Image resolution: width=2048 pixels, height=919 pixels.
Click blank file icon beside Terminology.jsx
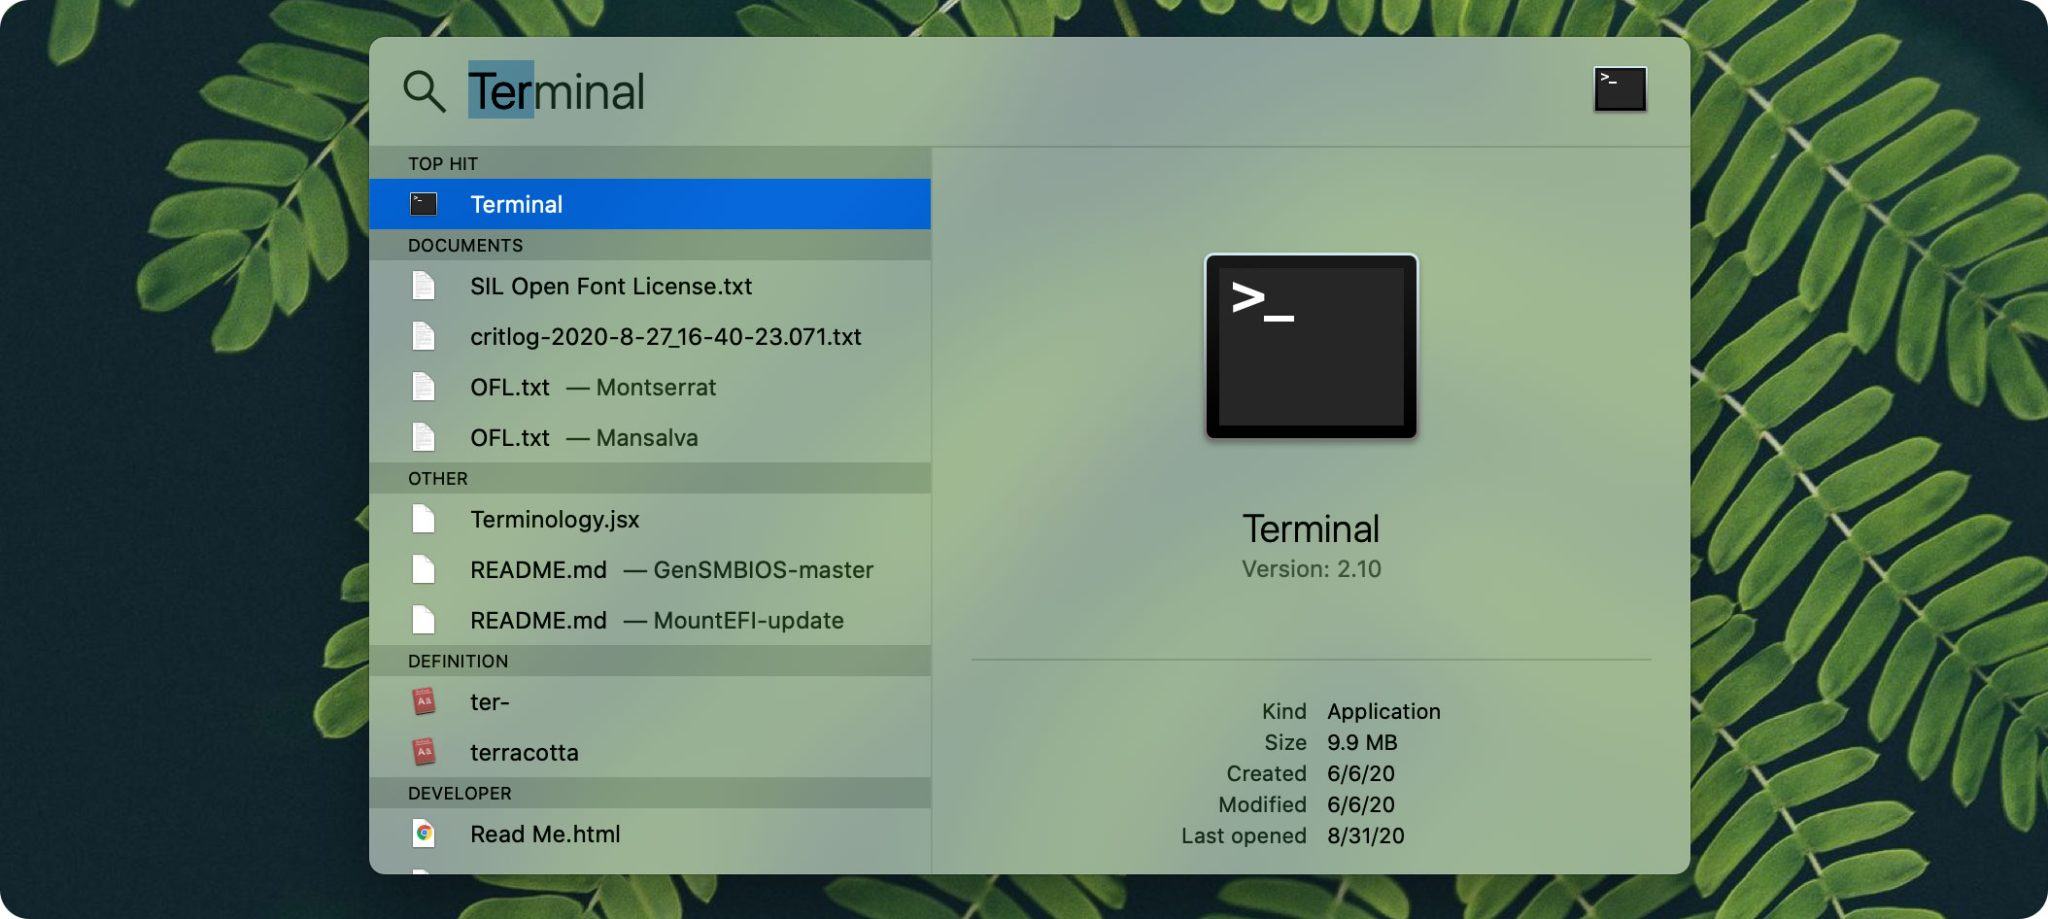[x=424, y=519]
